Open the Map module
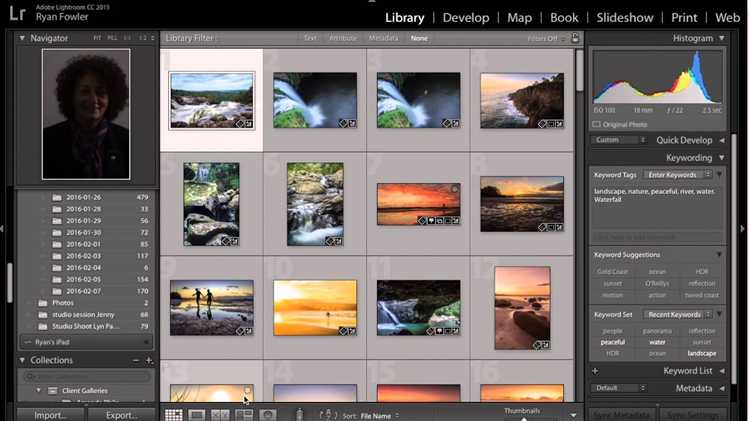Viewport: 750px width, 421px height. 519,18
